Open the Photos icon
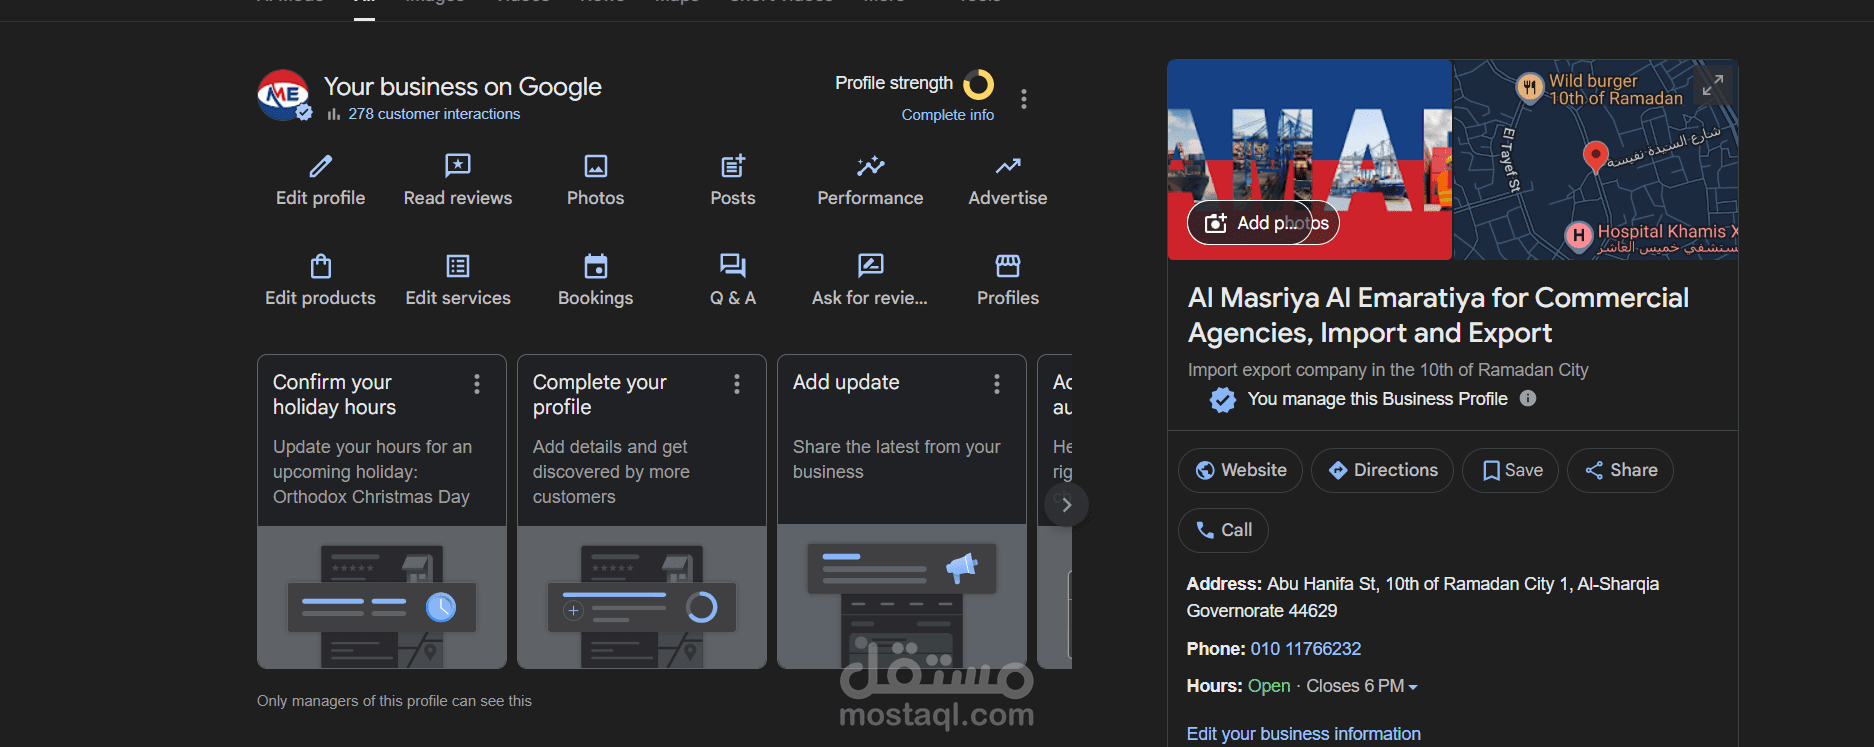The width and height of the screenshot is (1874, 747). point(596,166)
